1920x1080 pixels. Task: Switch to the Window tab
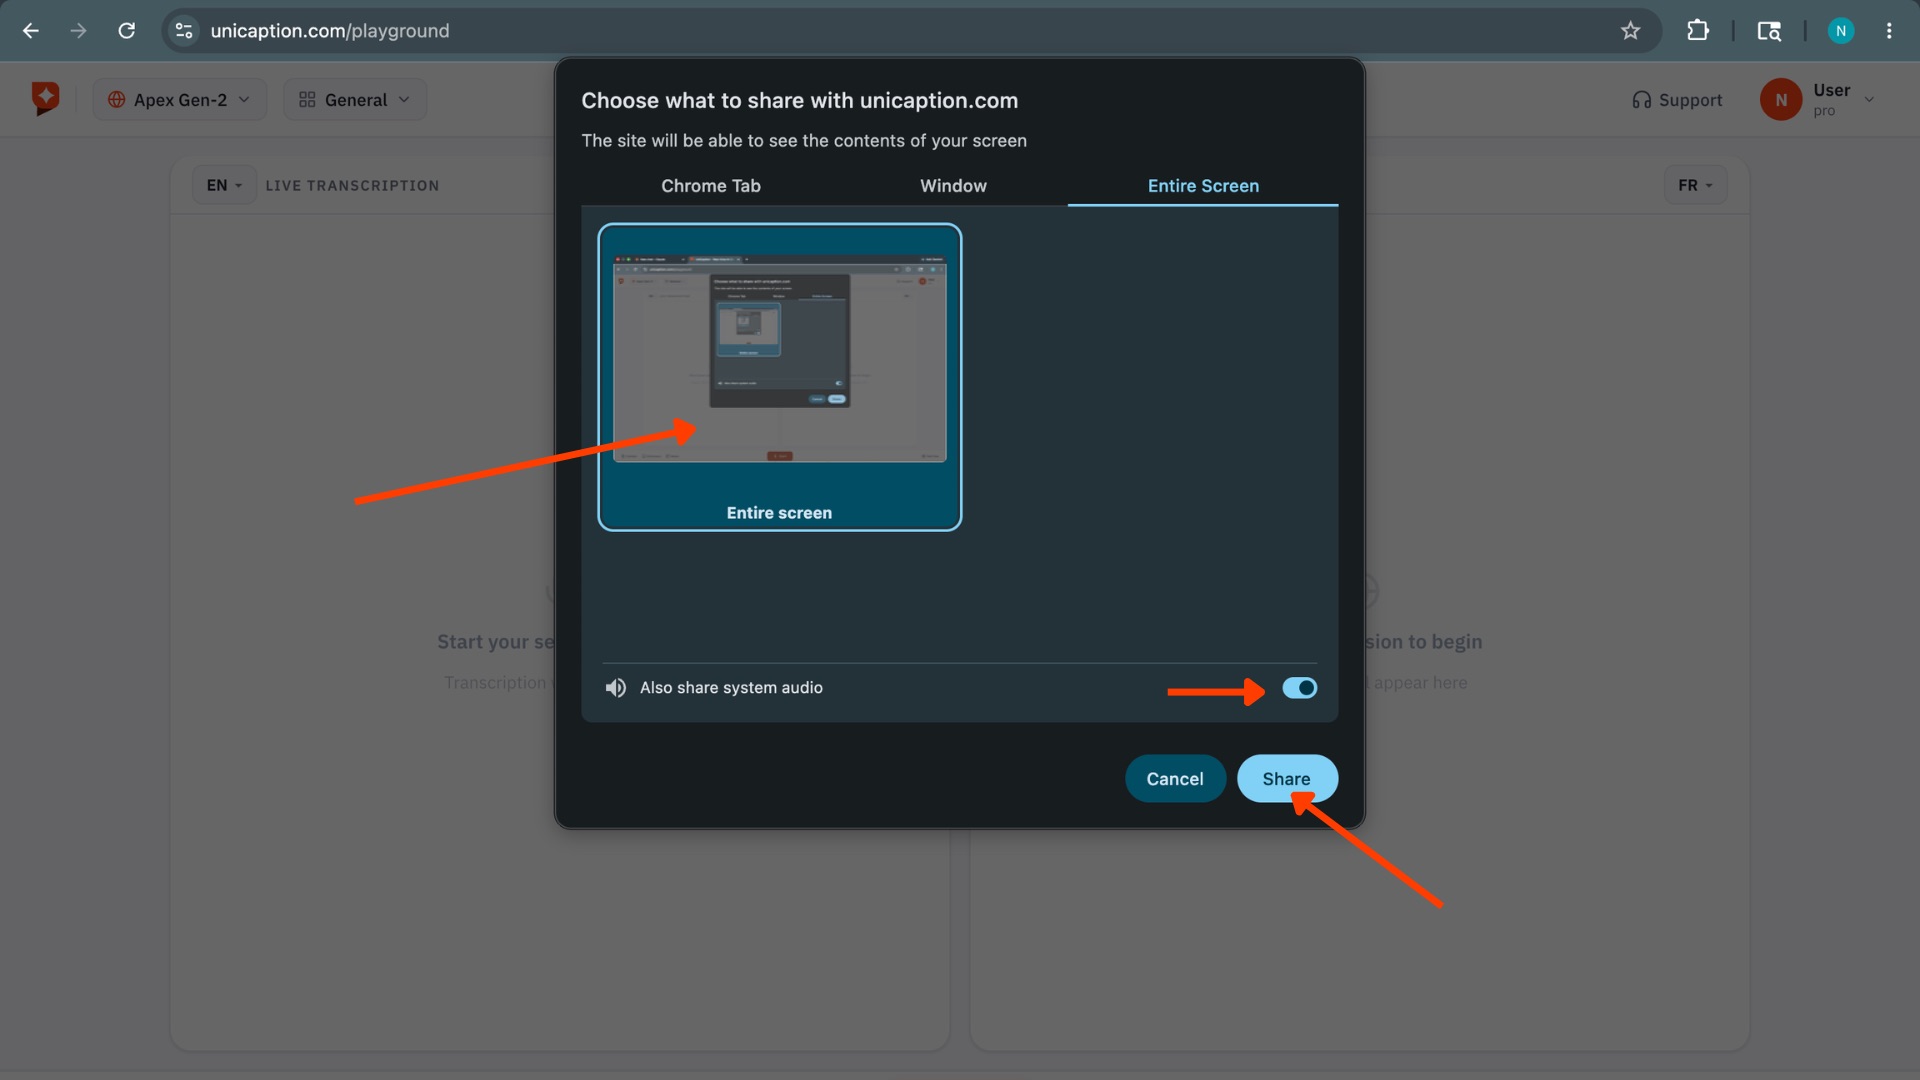coord(953,186)
